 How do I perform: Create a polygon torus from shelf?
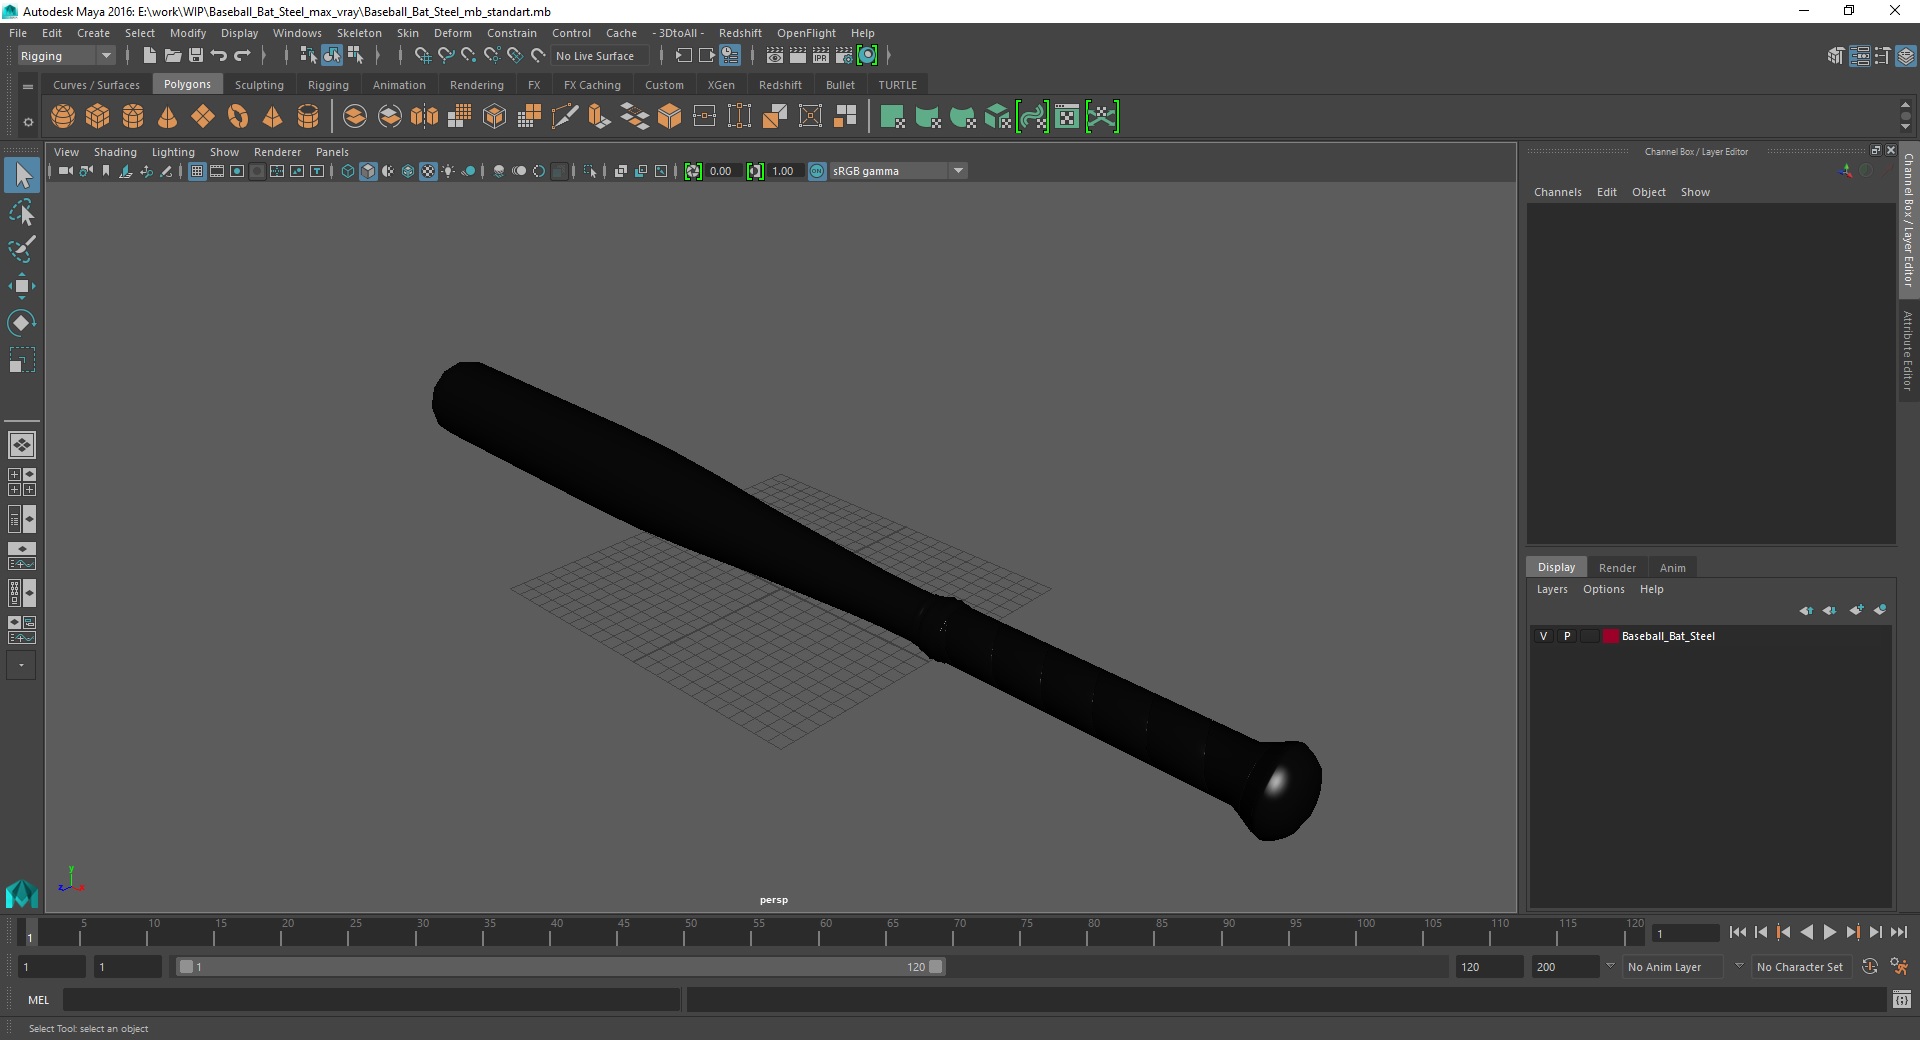click(x=238, y=117)
